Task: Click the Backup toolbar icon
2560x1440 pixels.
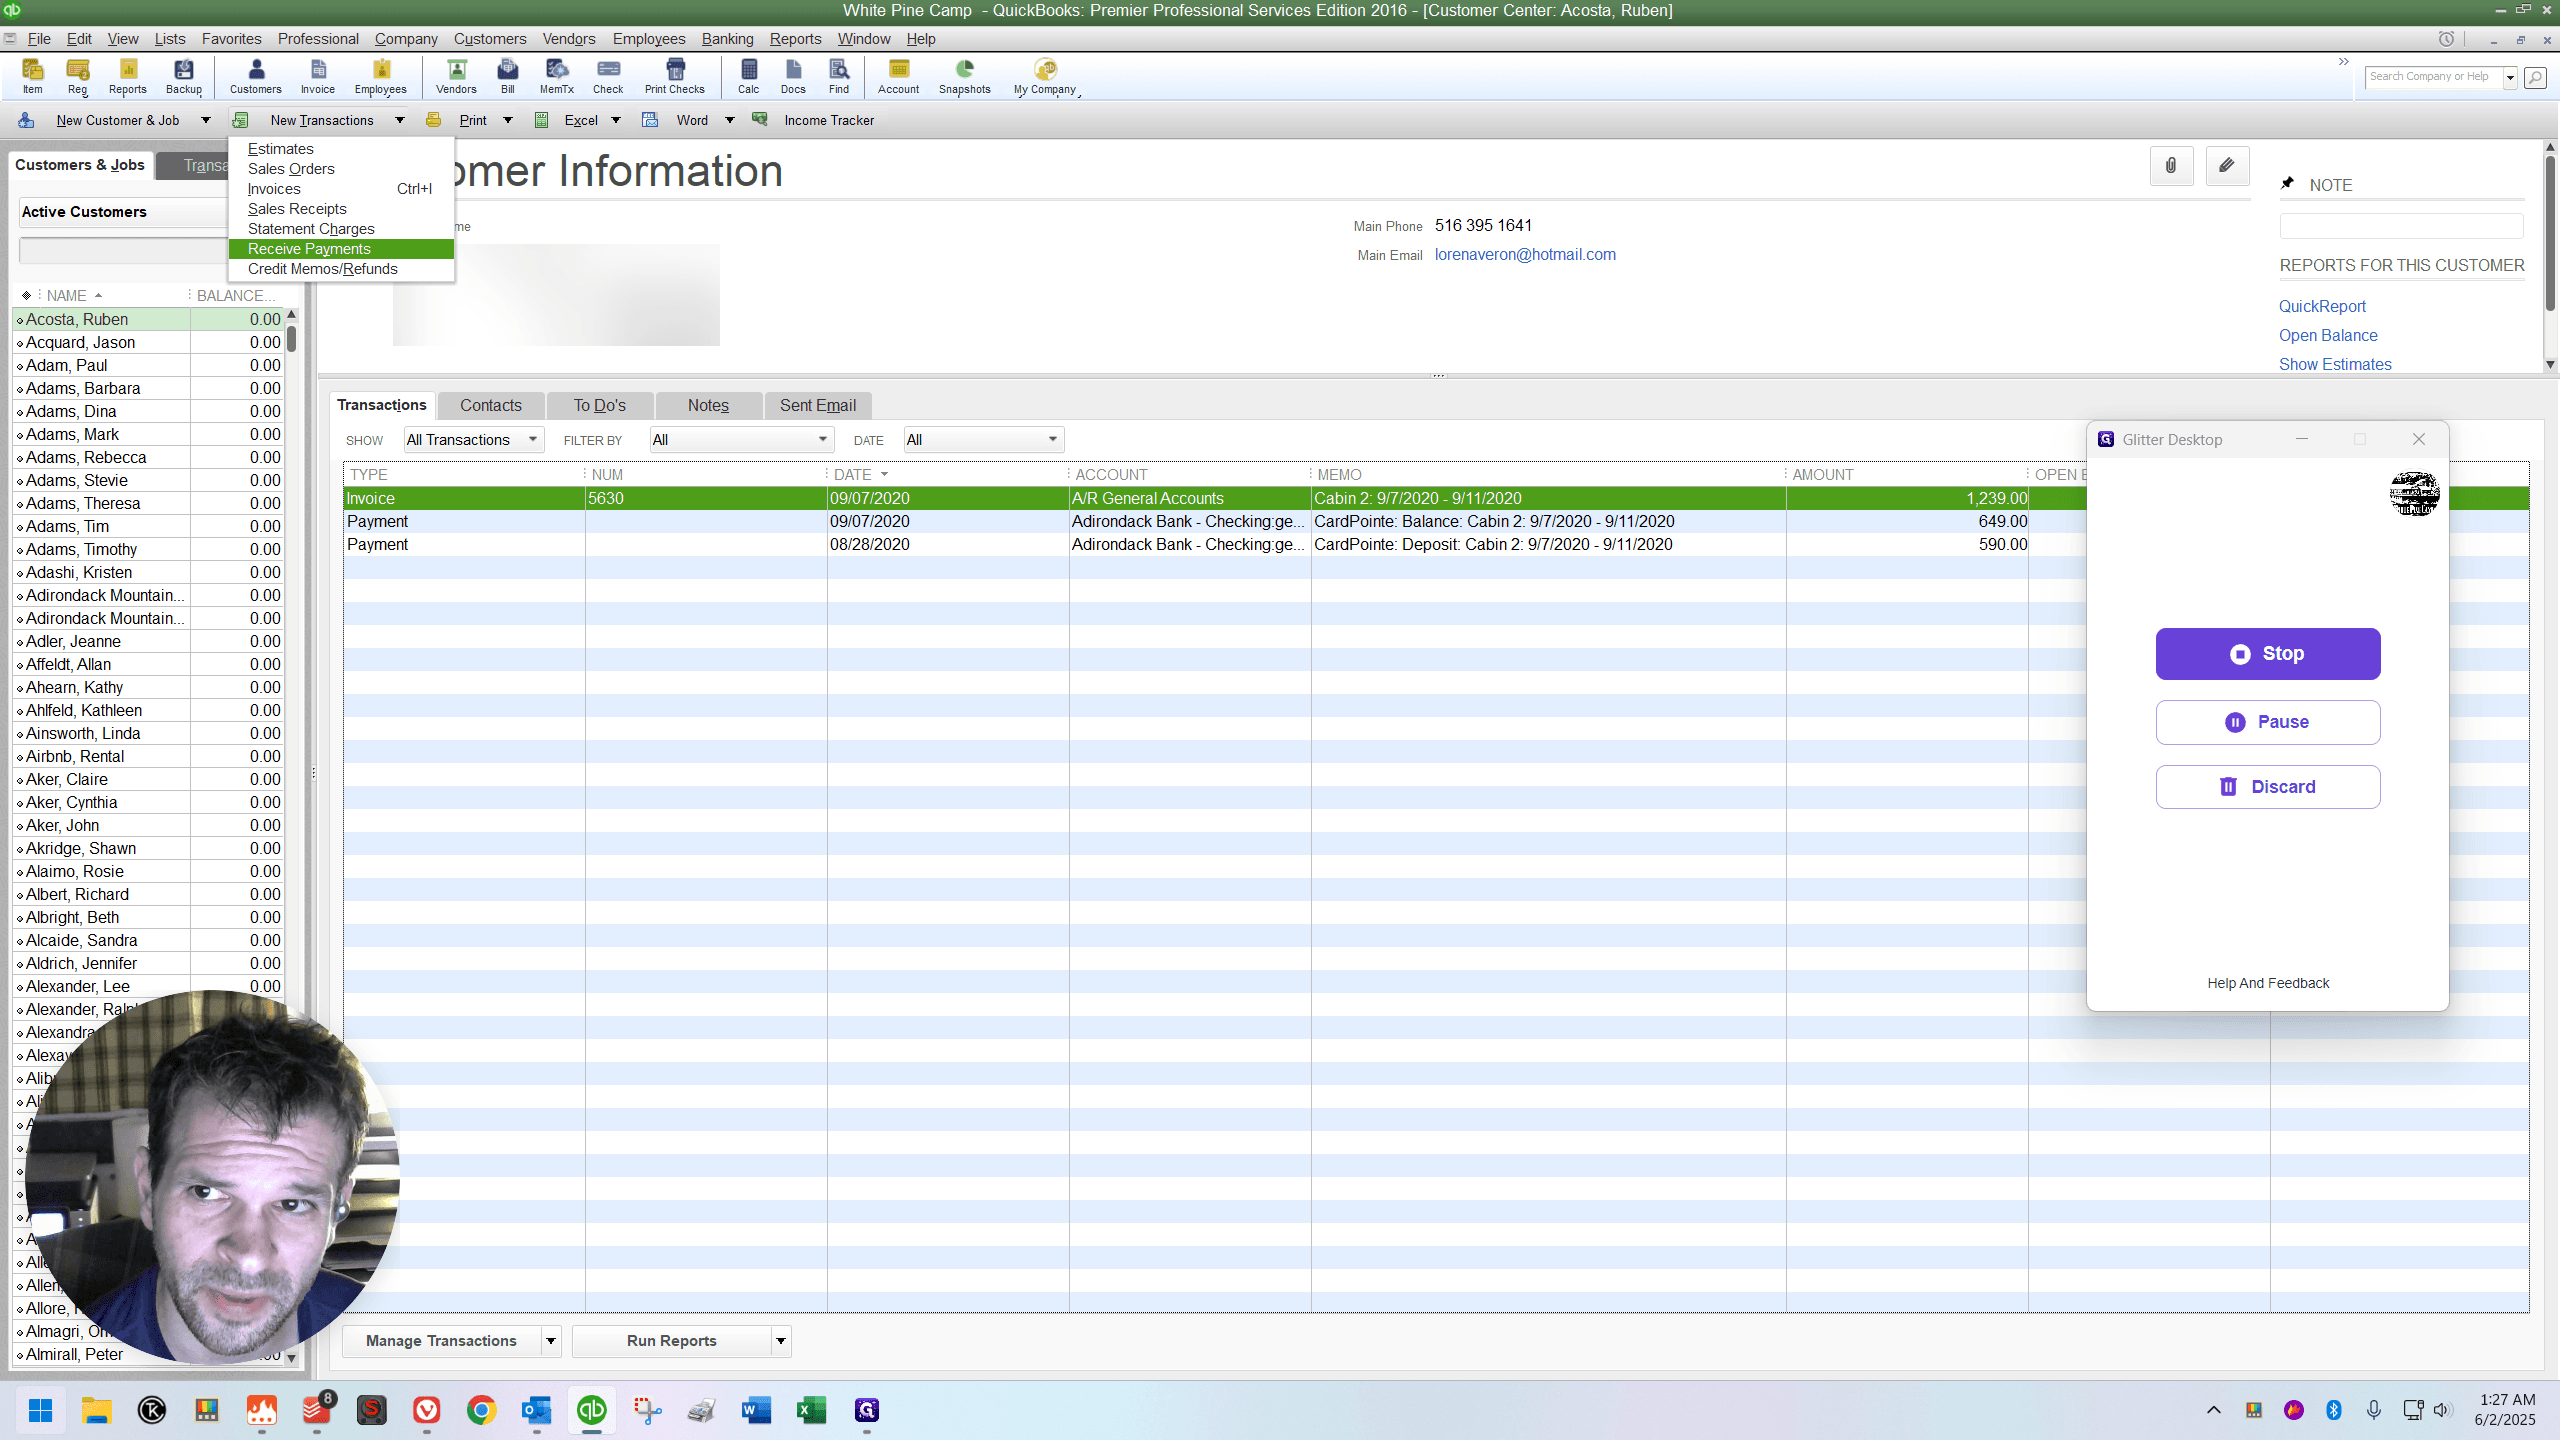Action: pyautogui.click(x=184, y=76)
